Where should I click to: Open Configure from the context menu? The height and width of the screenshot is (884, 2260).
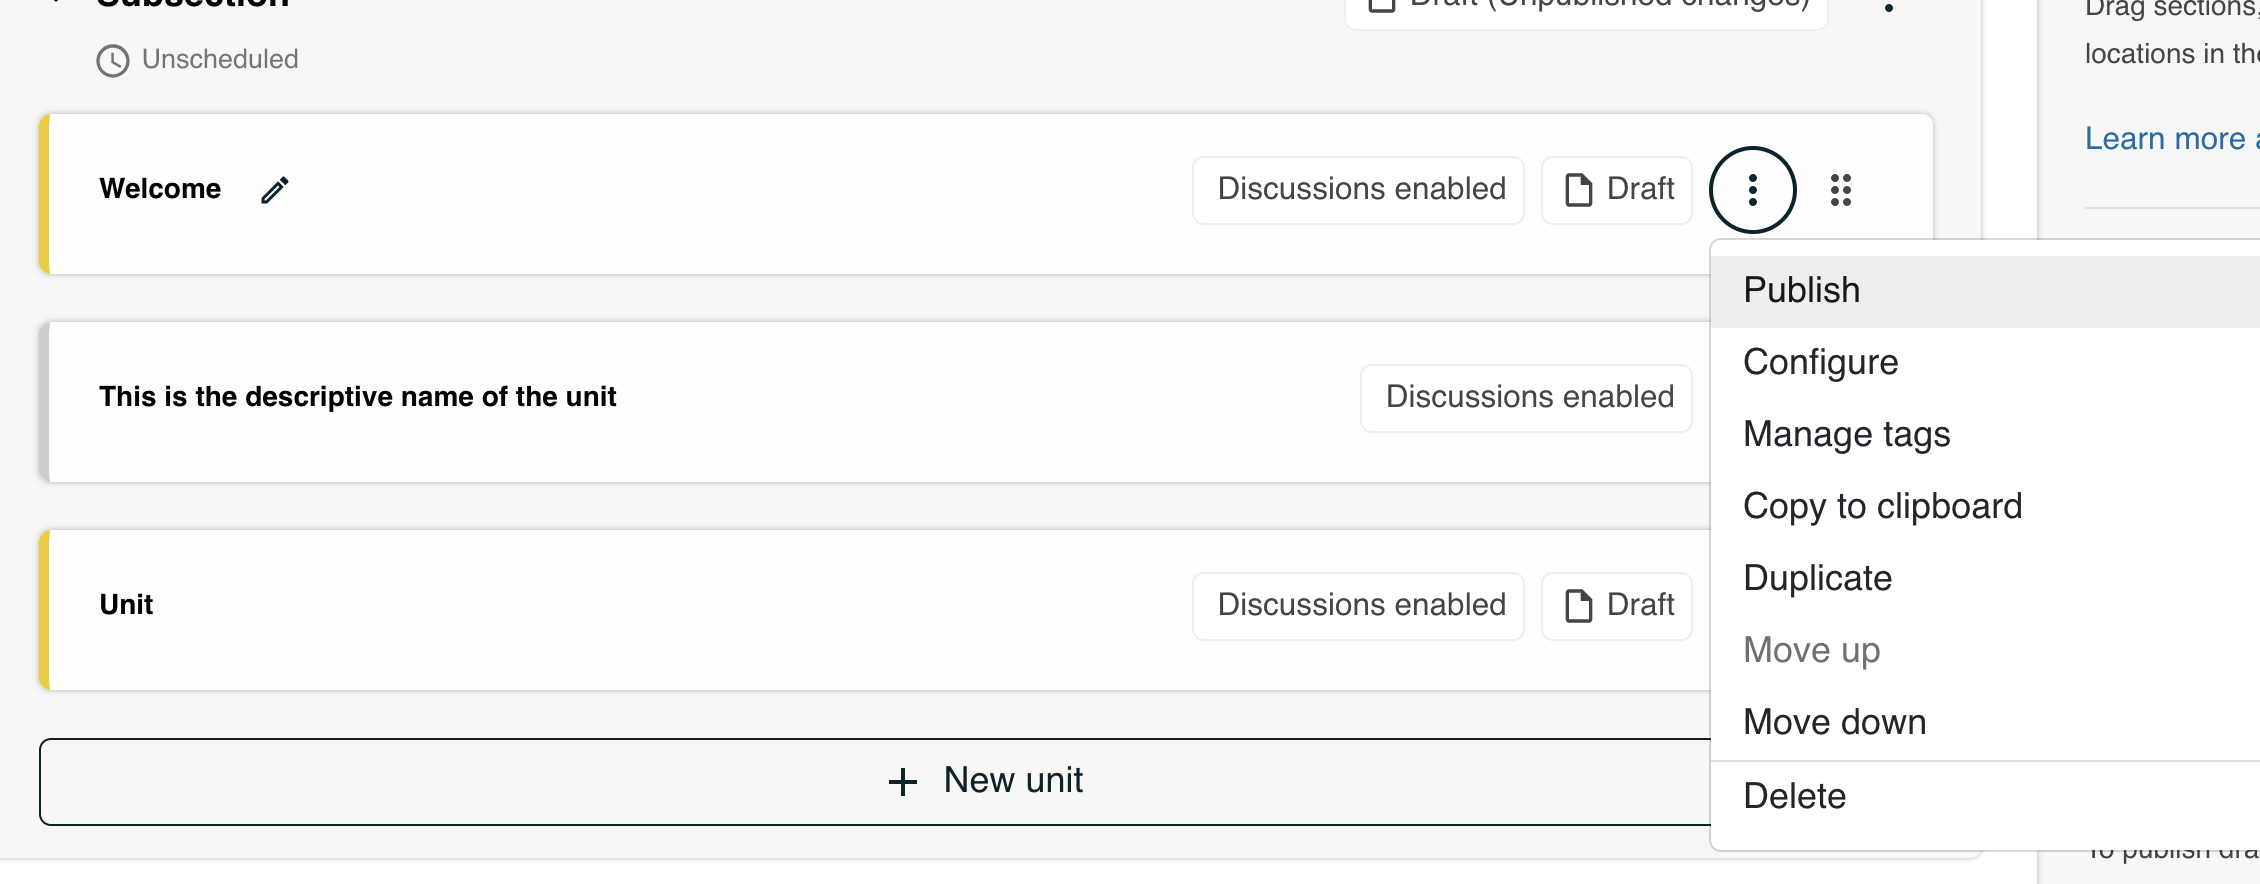[x=1820, y=362]
